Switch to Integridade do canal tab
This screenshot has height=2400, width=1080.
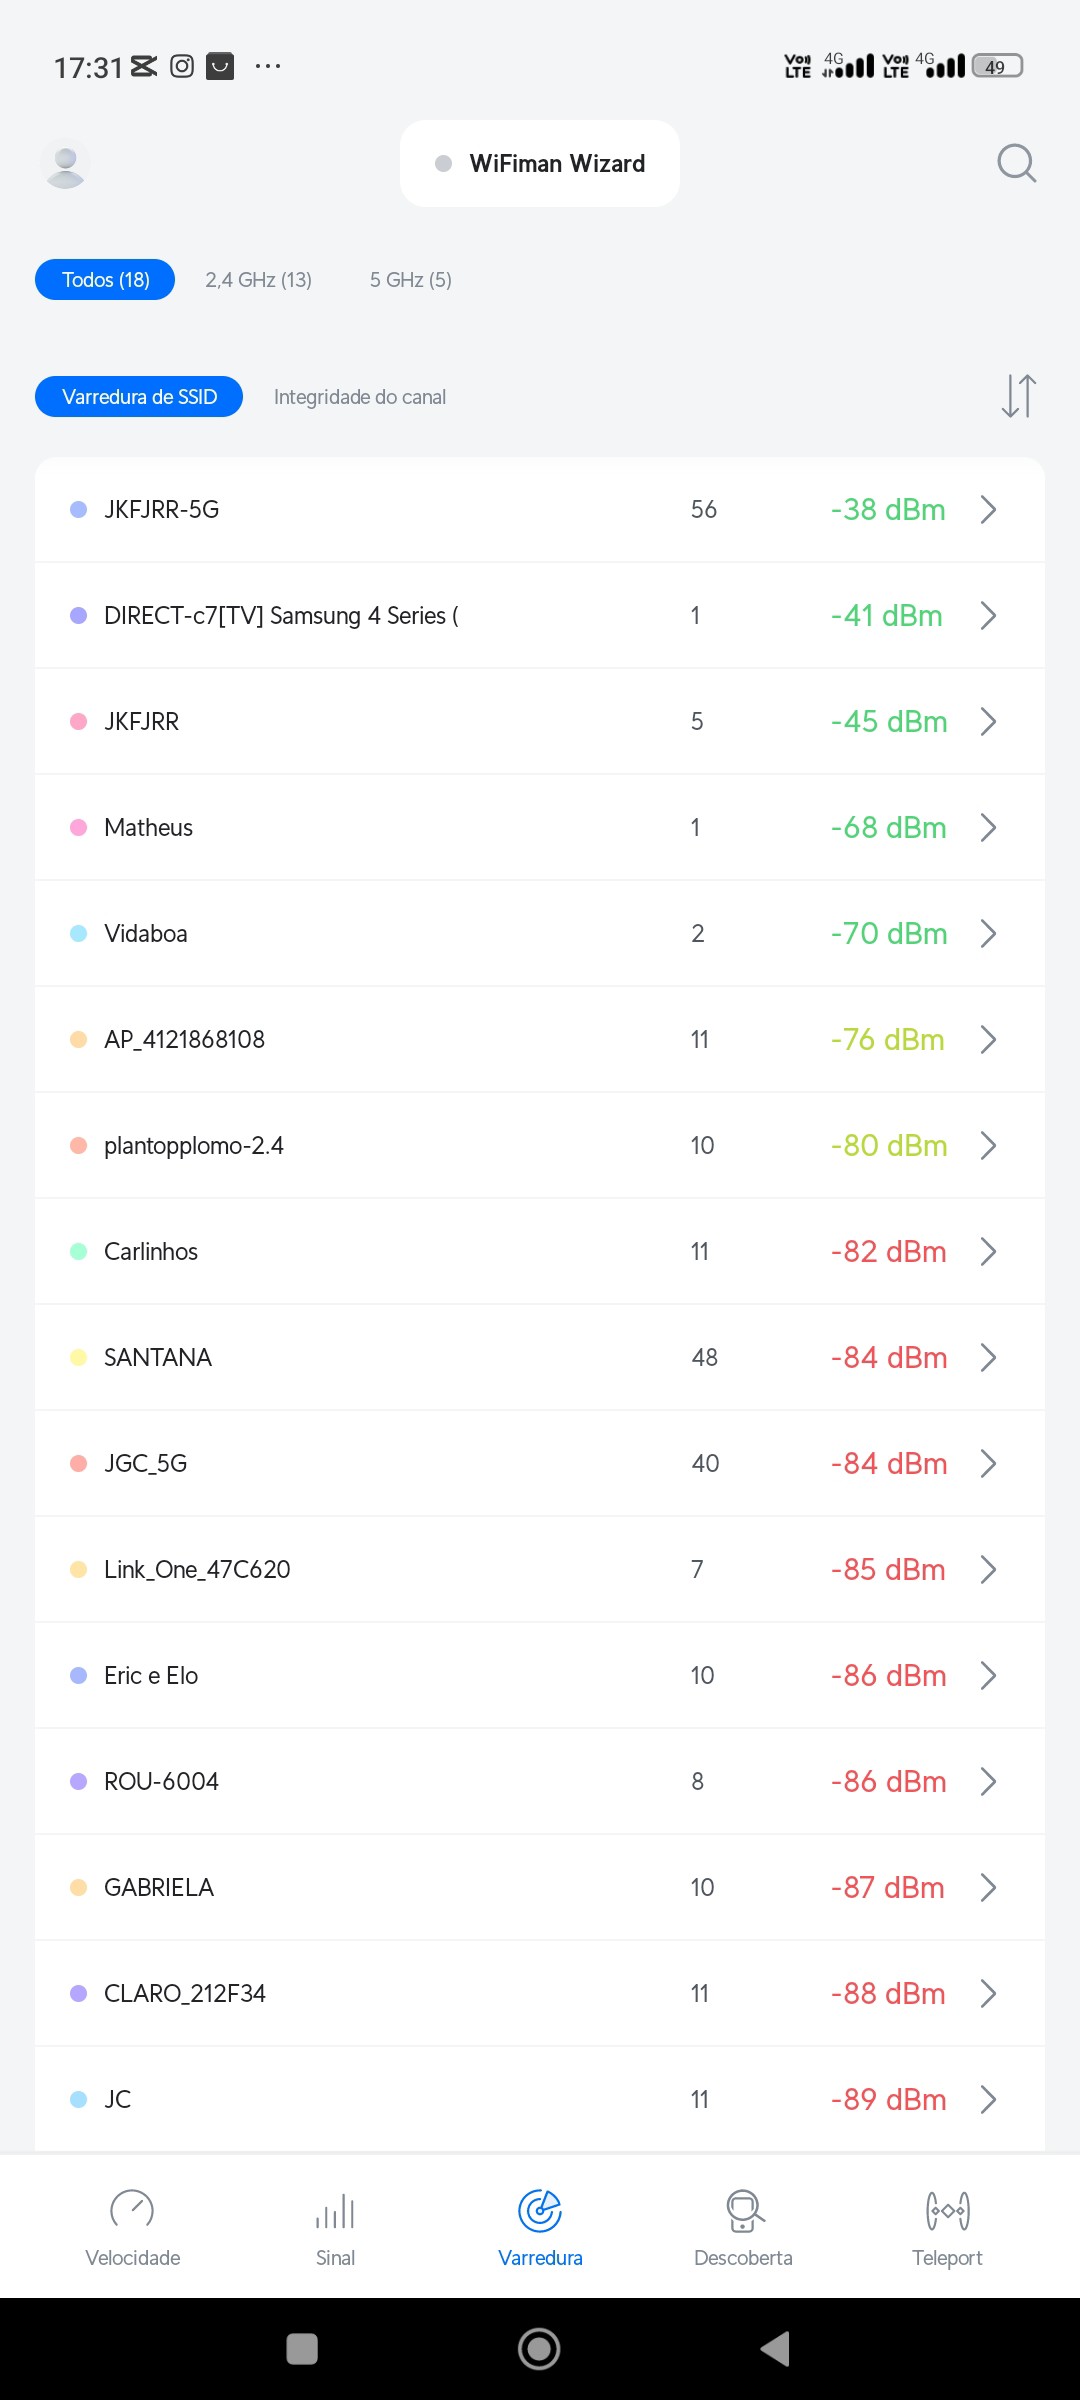pyautogui.click(x=360, y=397)
